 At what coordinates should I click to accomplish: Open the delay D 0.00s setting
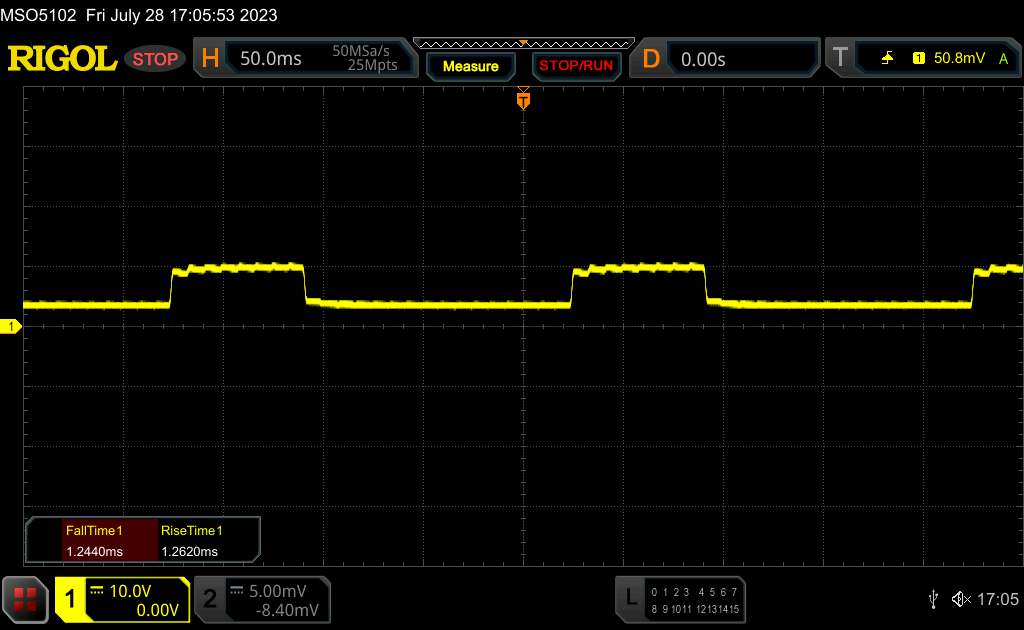725,59
